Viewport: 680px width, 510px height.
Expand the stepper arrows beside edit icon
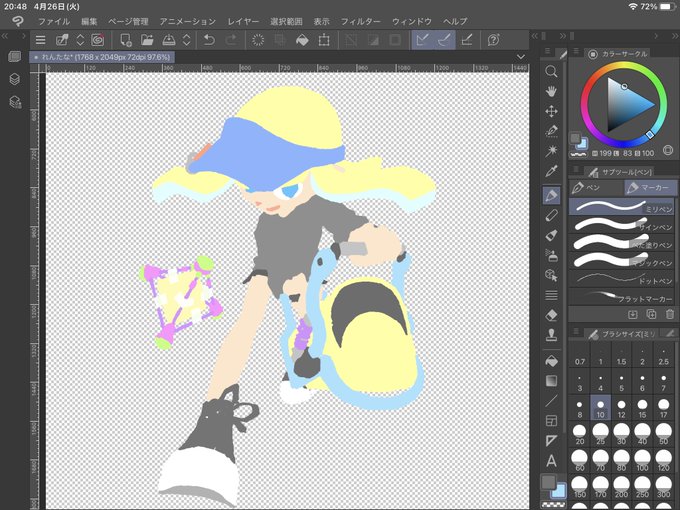click(x=80, y=40)
